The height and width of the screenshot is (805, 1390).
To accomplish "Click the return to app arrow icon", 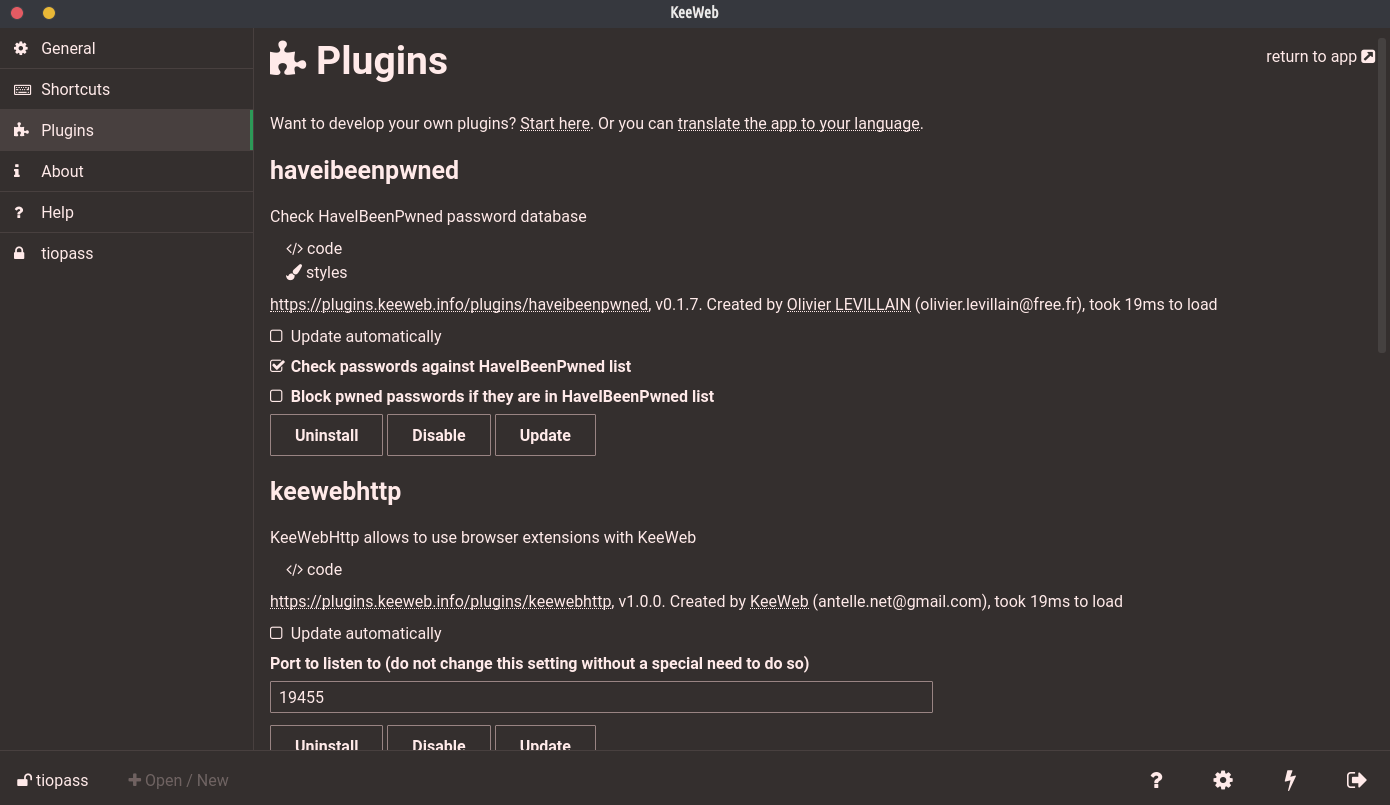I will pos(1368,56).
